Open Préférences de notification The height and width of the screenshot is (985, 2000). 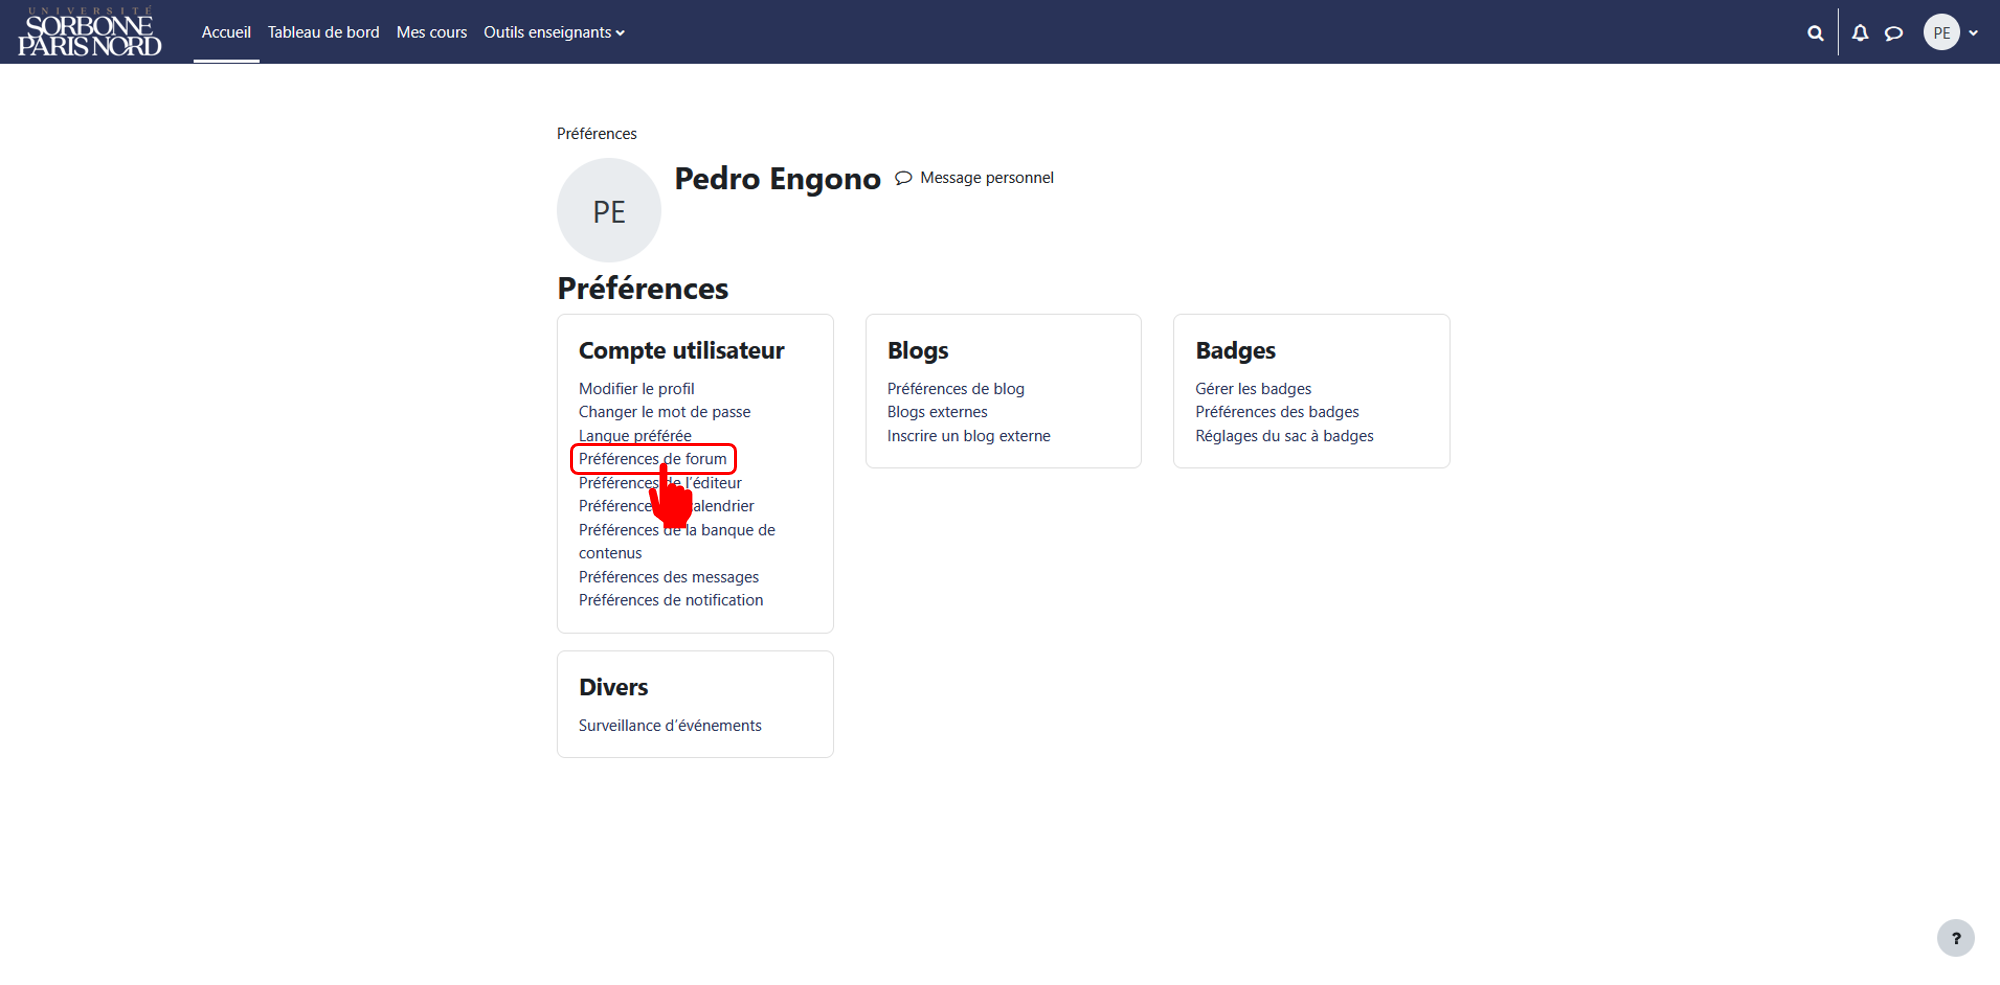(671, 600)
